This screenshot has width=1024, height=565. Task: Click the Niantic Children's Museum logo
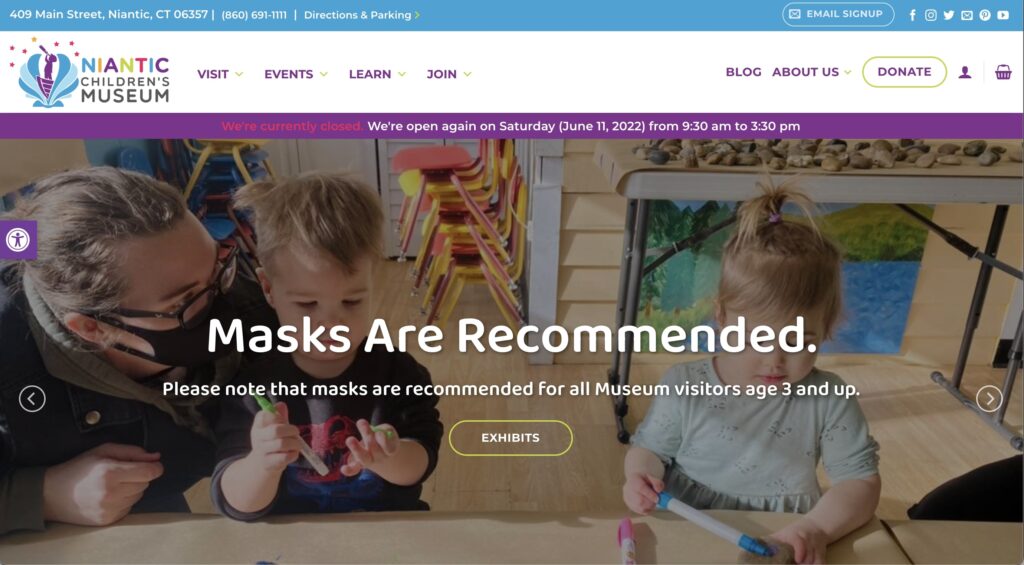tap(90, 73)
